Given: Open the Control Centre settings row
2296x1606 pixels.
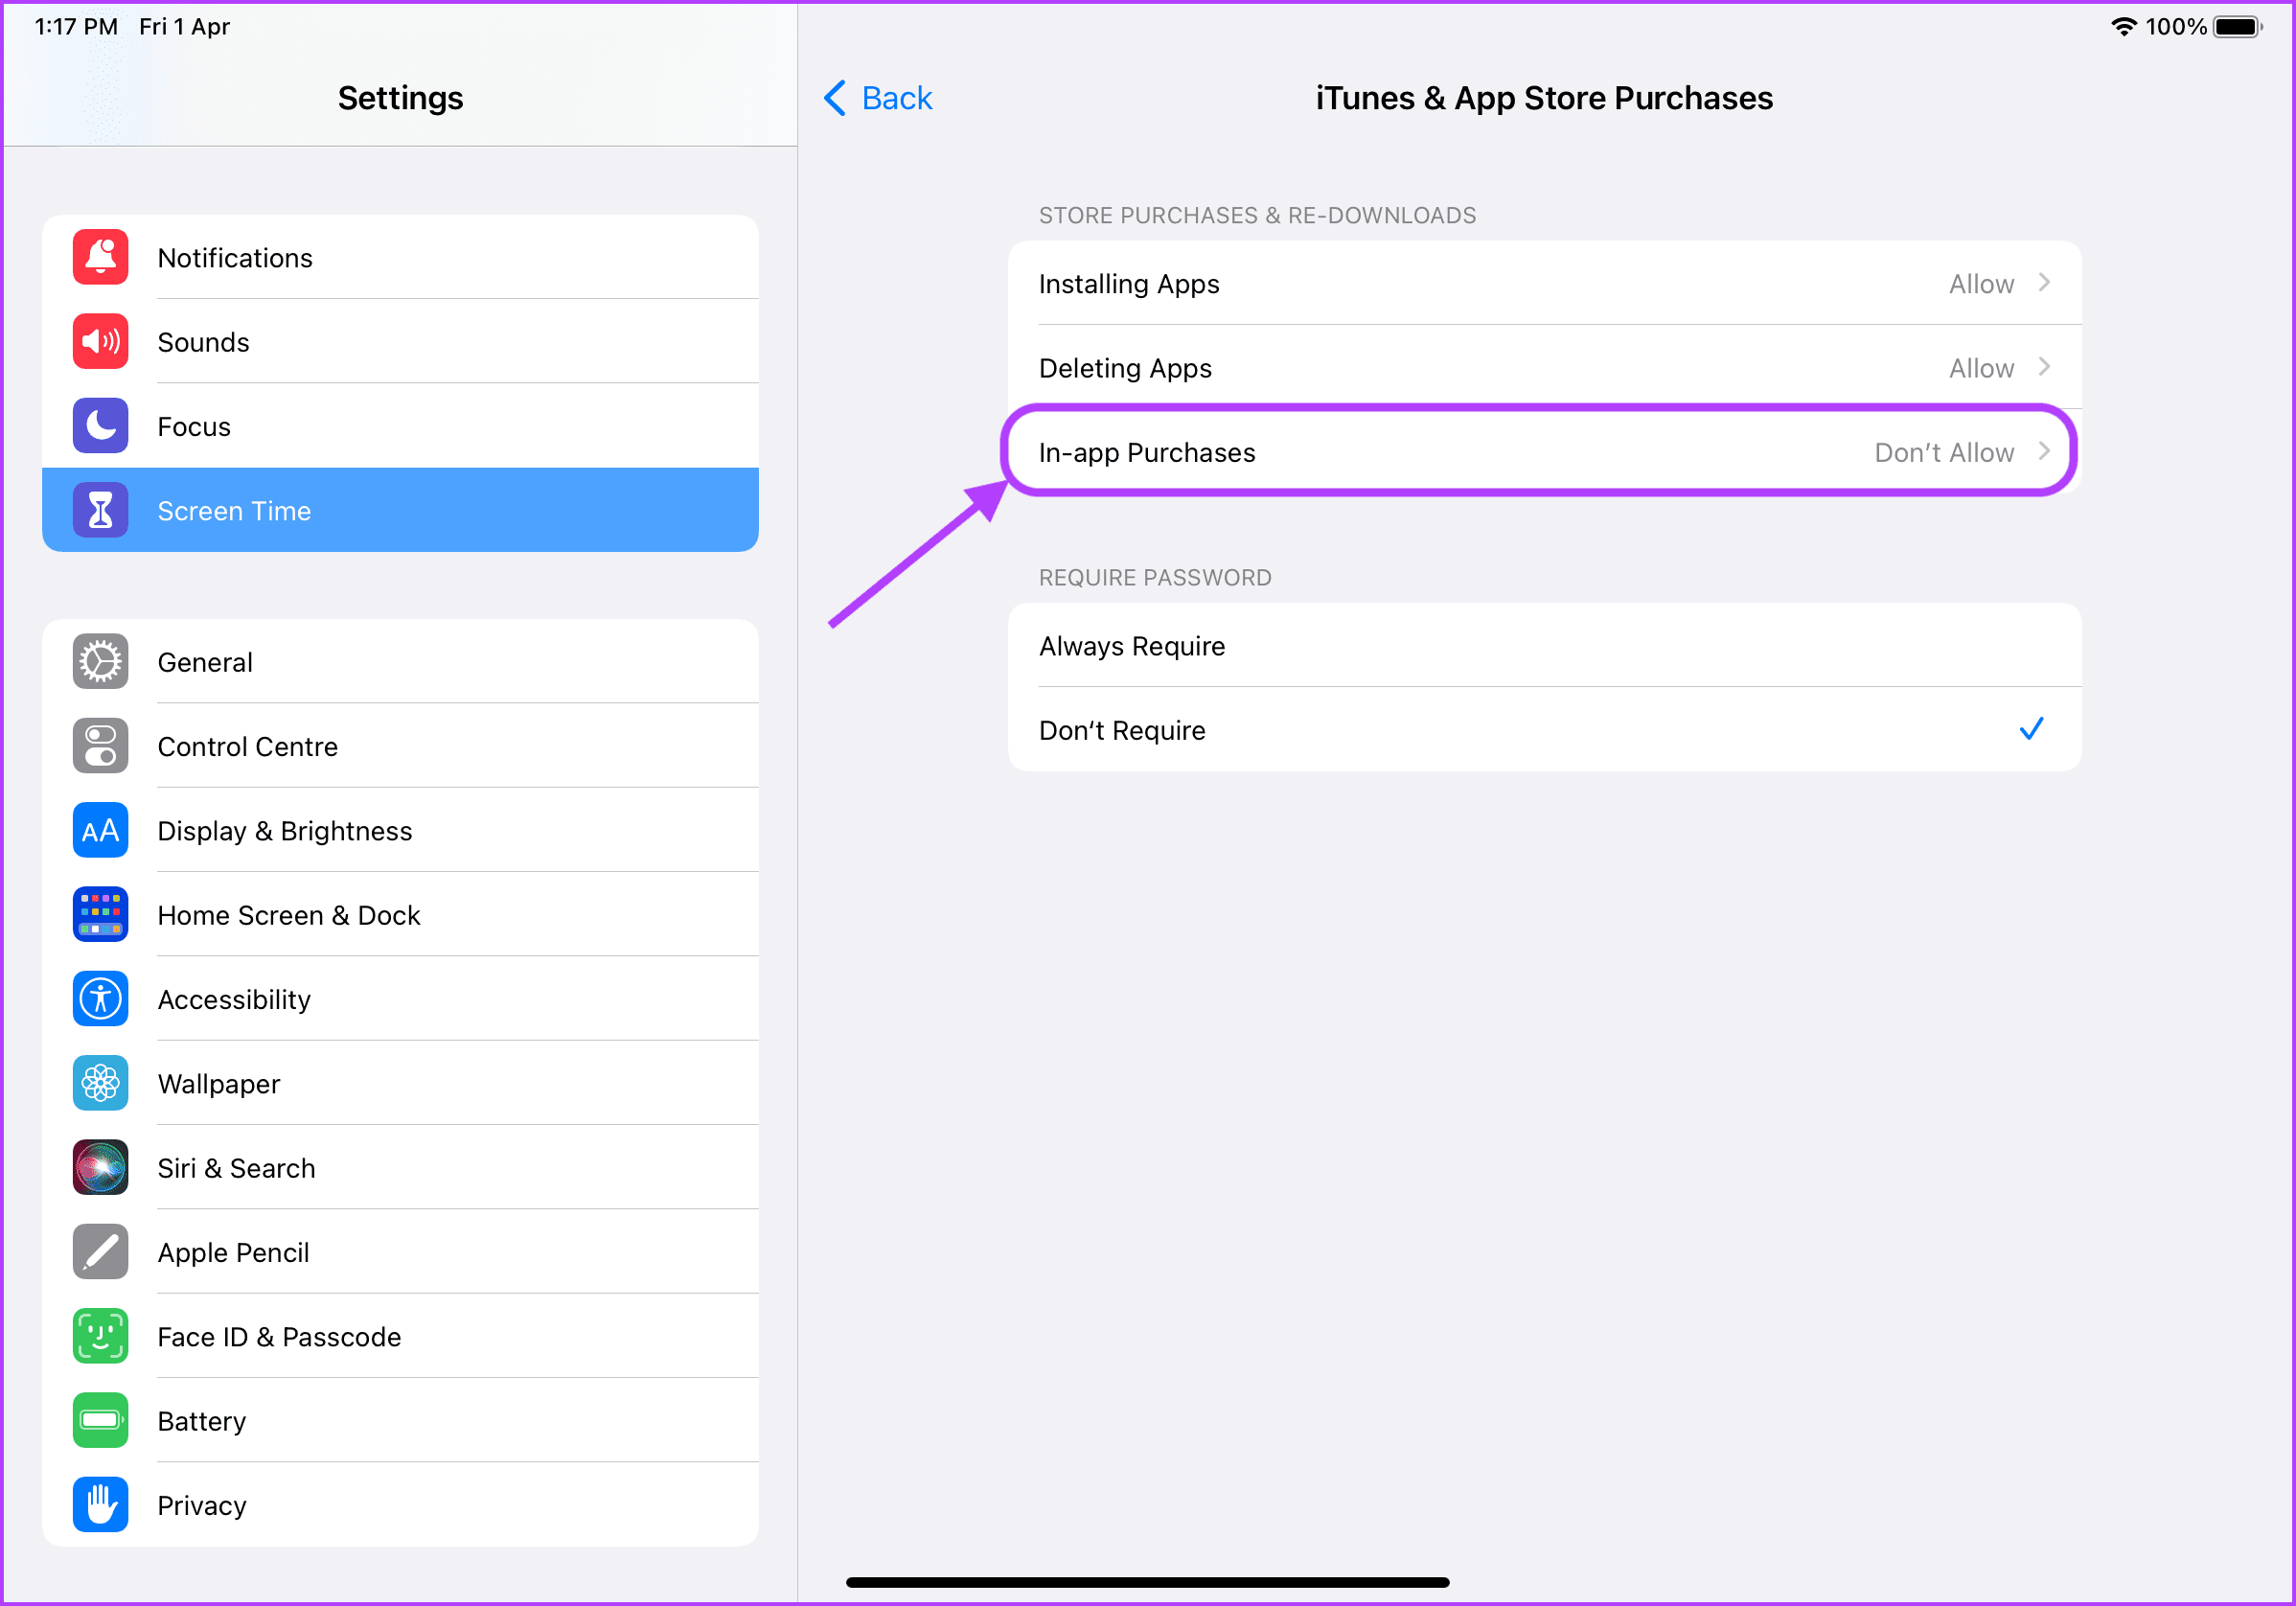Looking at the screenshot, I should coord(400,746).
